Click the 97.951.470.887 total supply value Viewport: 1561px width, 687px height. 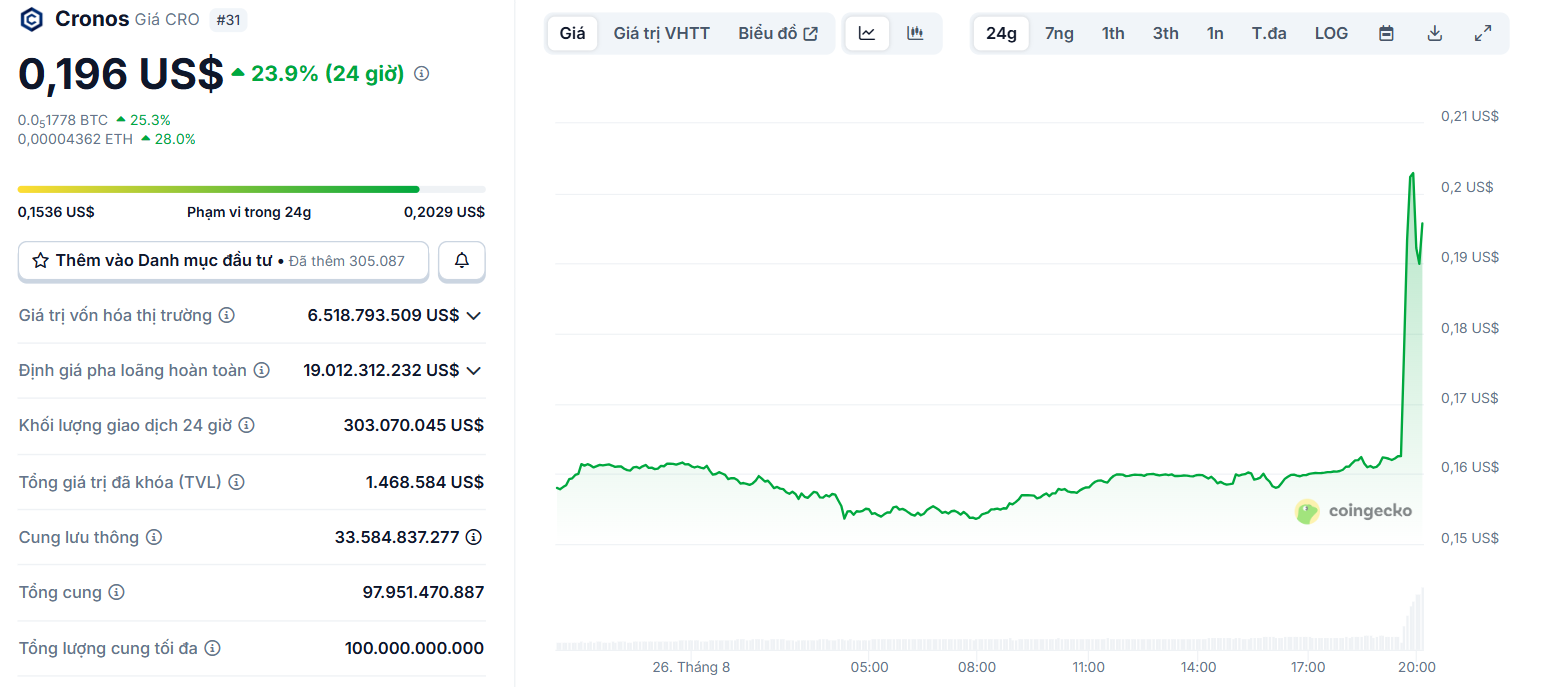(423, 593)
